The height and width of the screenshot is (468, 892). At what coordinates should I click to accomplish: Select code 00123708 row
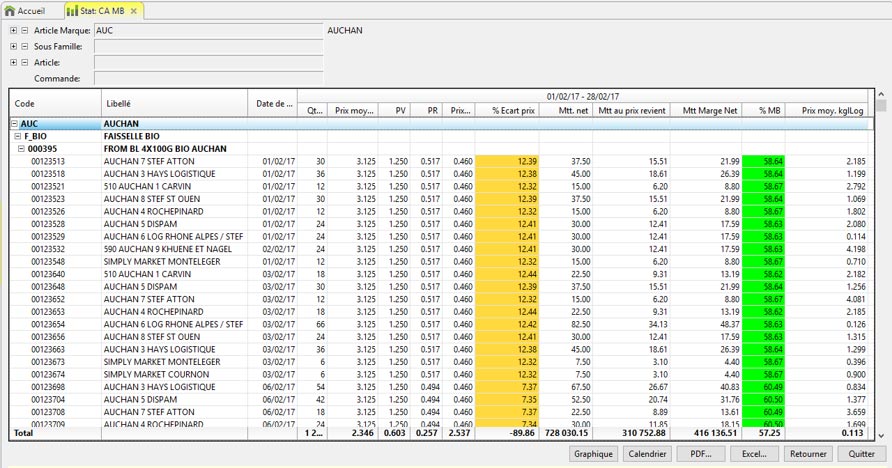pos(441,412)
